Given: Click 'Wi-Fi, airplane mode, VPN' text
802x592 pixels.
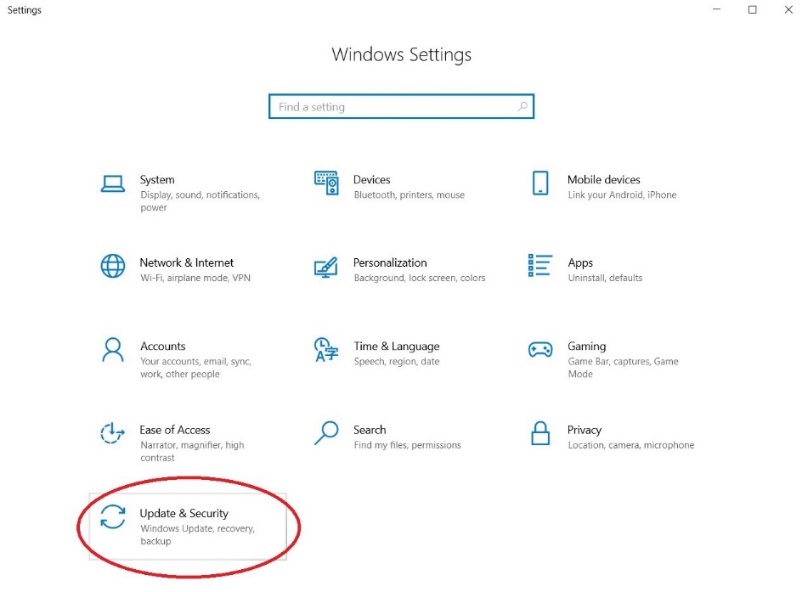Looking at the screenshot, I should [x=195, y=278].
